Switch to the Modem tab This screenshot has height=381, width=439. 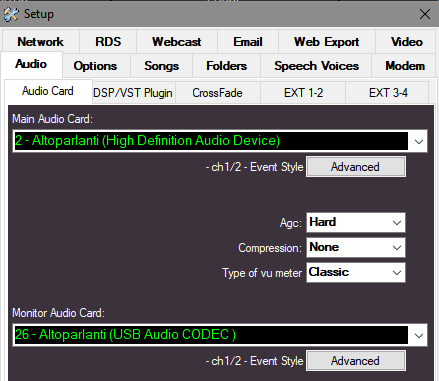point(405,66)
